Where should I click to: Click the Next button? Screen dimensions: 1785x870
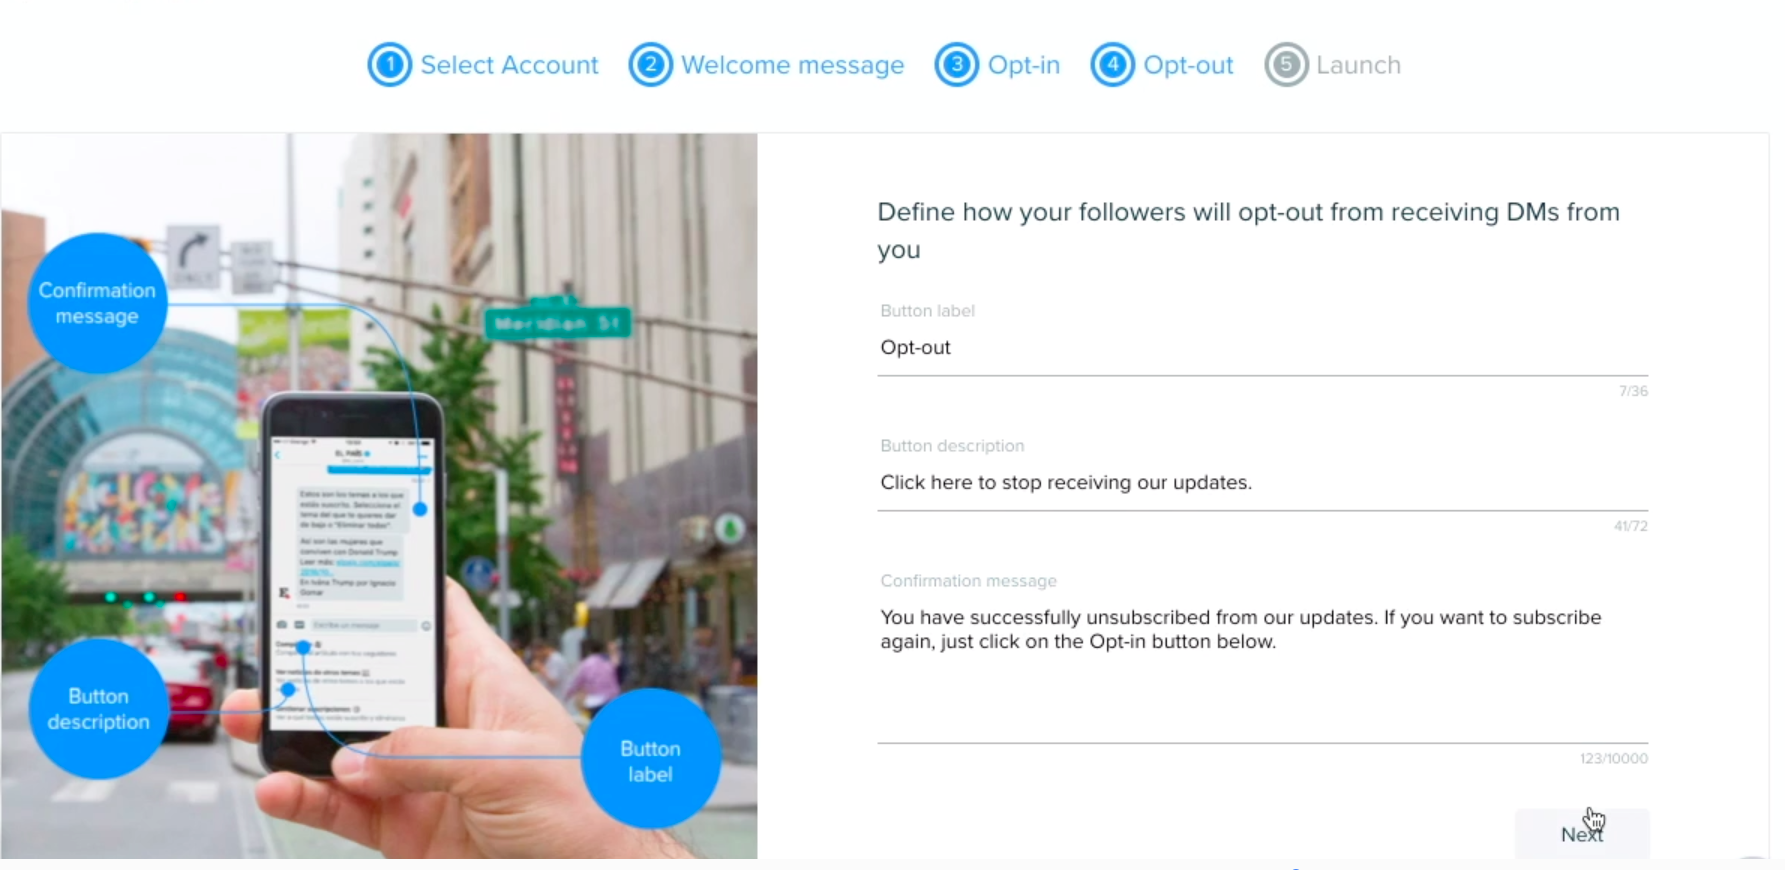pyautogui.click(x=1582, y=833)
